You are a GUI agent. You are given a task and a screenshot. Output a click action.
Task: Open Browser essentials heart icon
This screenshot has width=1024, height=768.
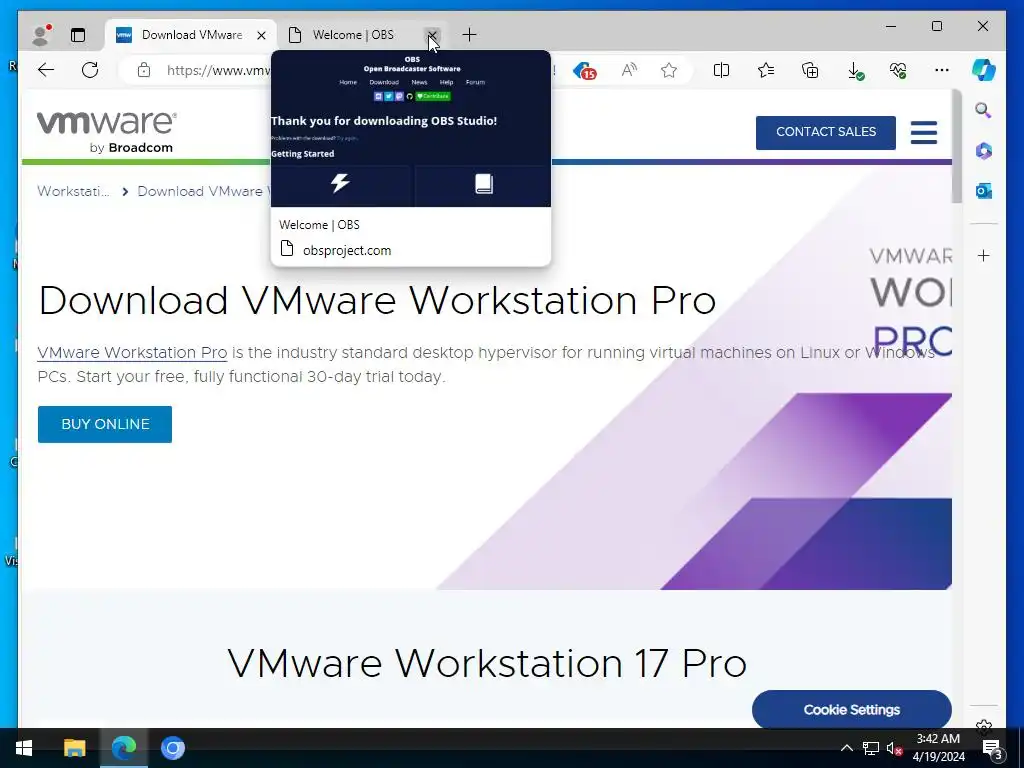(898, 70)
